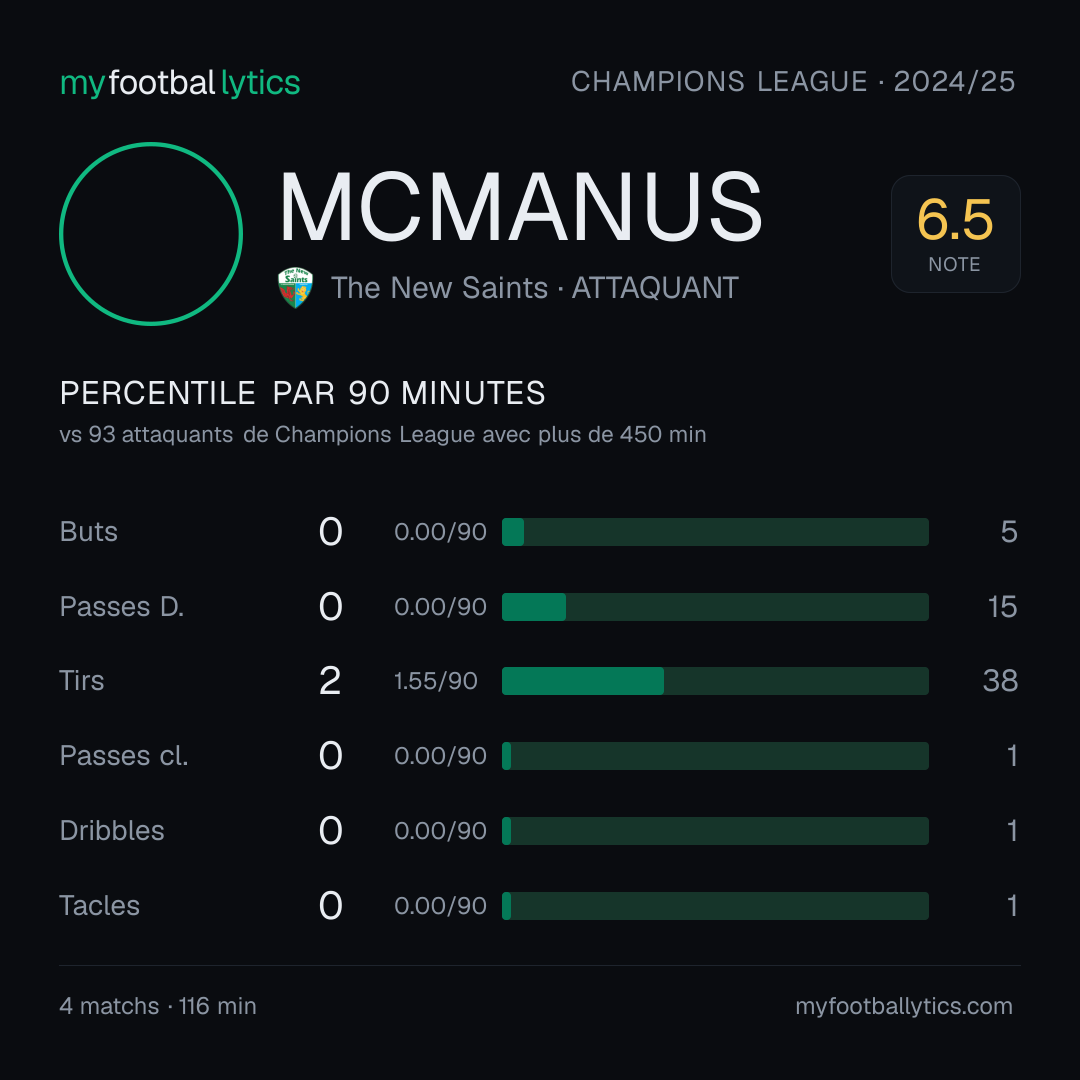Image resolution: width=1080 pixels, height=1080 pixels.
Task: Click the Champions League 2024/25 label
Action: pos(793,81)
